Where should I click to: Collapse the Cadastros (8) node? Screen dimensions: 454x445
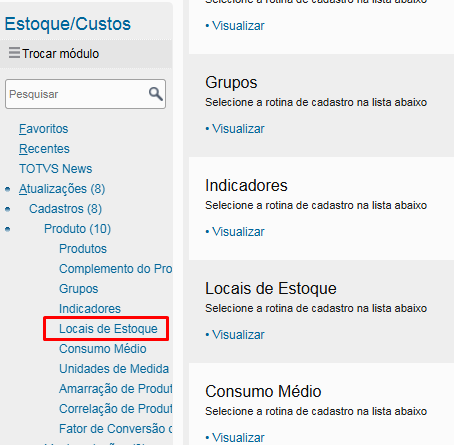coord(65,209)
